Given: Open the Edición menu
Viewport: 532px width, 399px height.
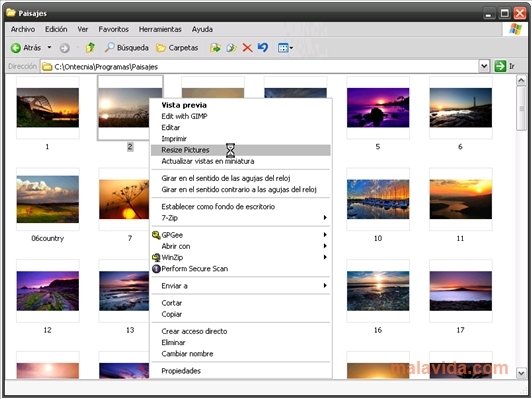Looking at the screenshot, I should [x=56, y=30].
